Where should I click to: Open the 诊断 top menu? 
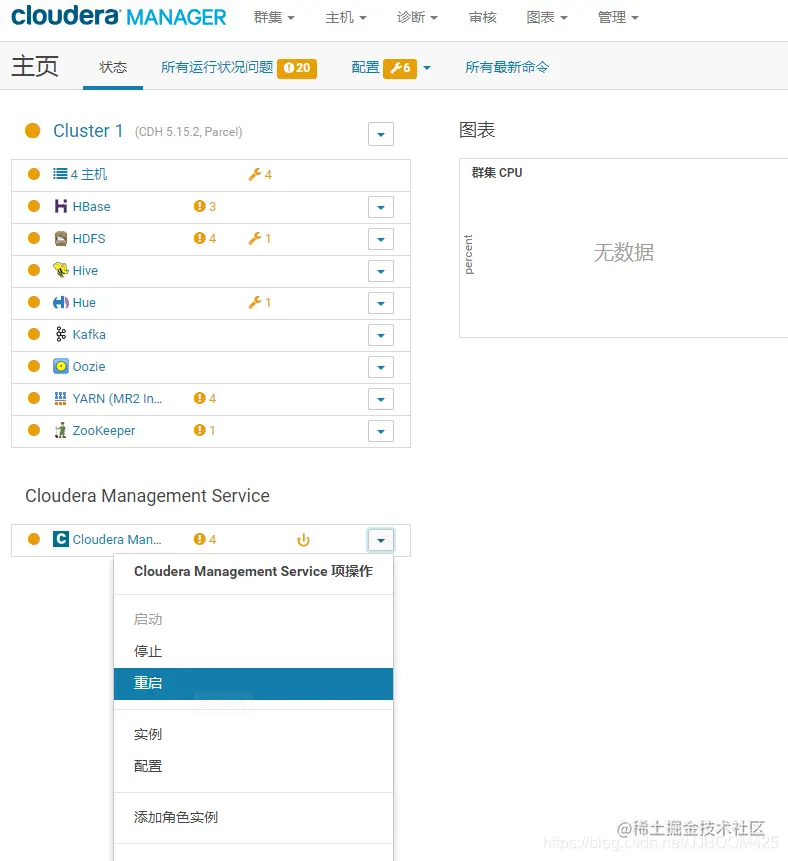point(417,18)
